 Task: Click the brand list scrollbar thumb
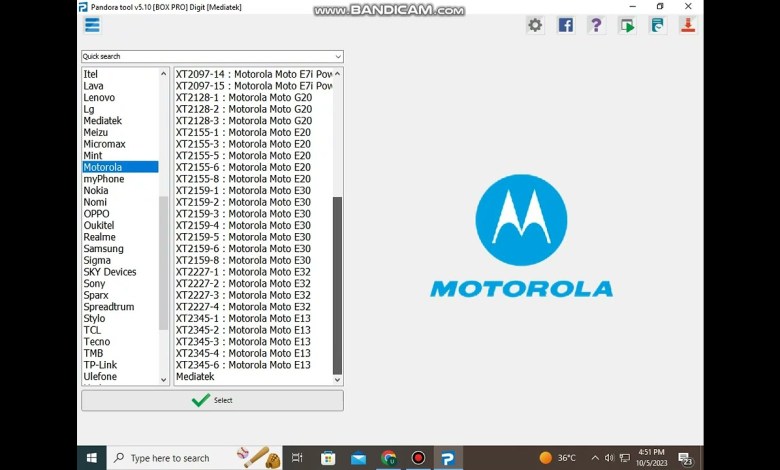tap(163, 263)
